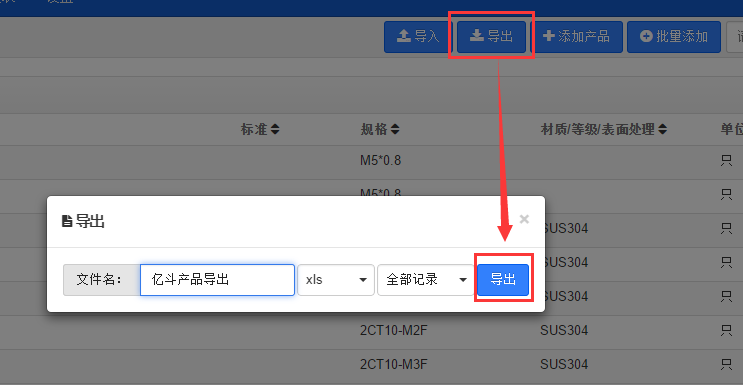
Task: Sort by the 规格 column arrows
Action: click(x=395, y=129)
